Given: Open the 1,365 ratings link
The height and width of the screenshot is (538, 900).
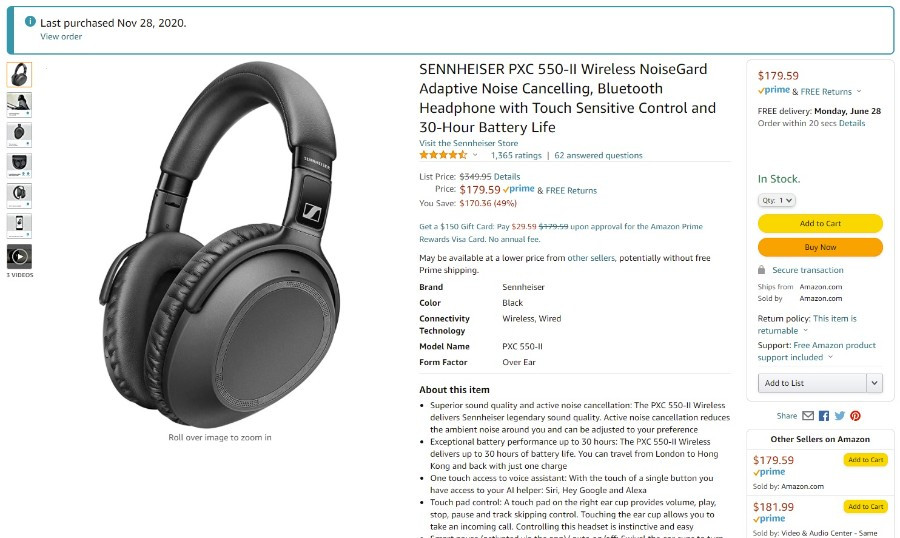Looking at the screenshot, I should click(x=516, y=155).
